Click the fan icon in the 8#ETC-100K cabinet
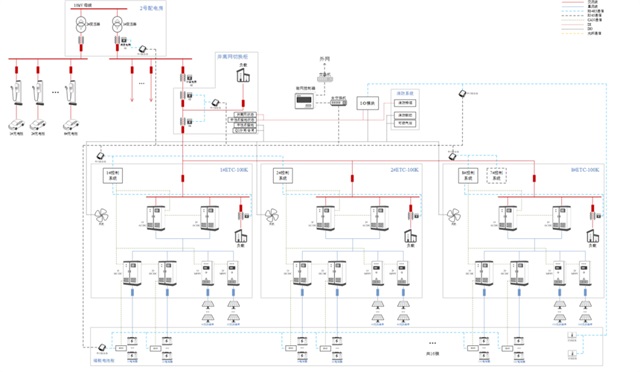 [453, 215]
